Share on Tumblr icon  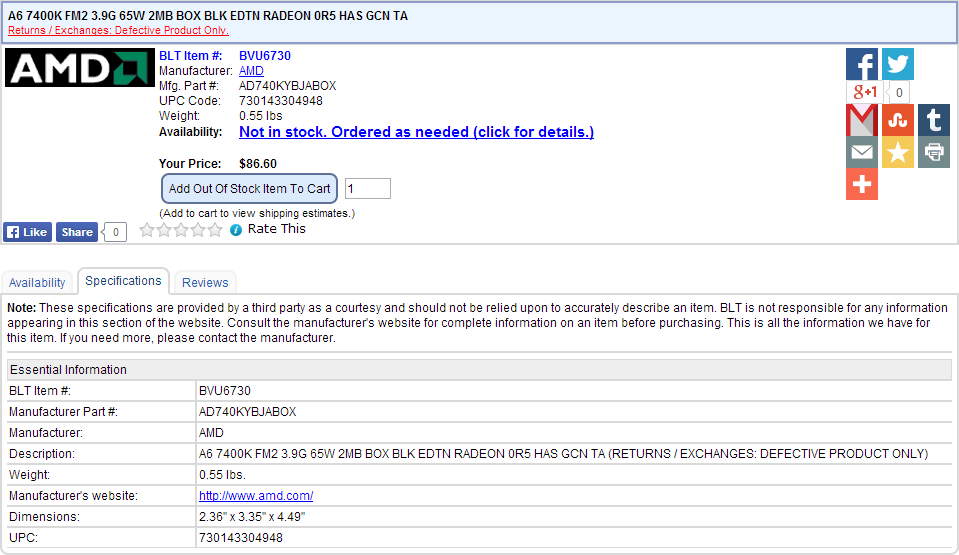[934, 120]
